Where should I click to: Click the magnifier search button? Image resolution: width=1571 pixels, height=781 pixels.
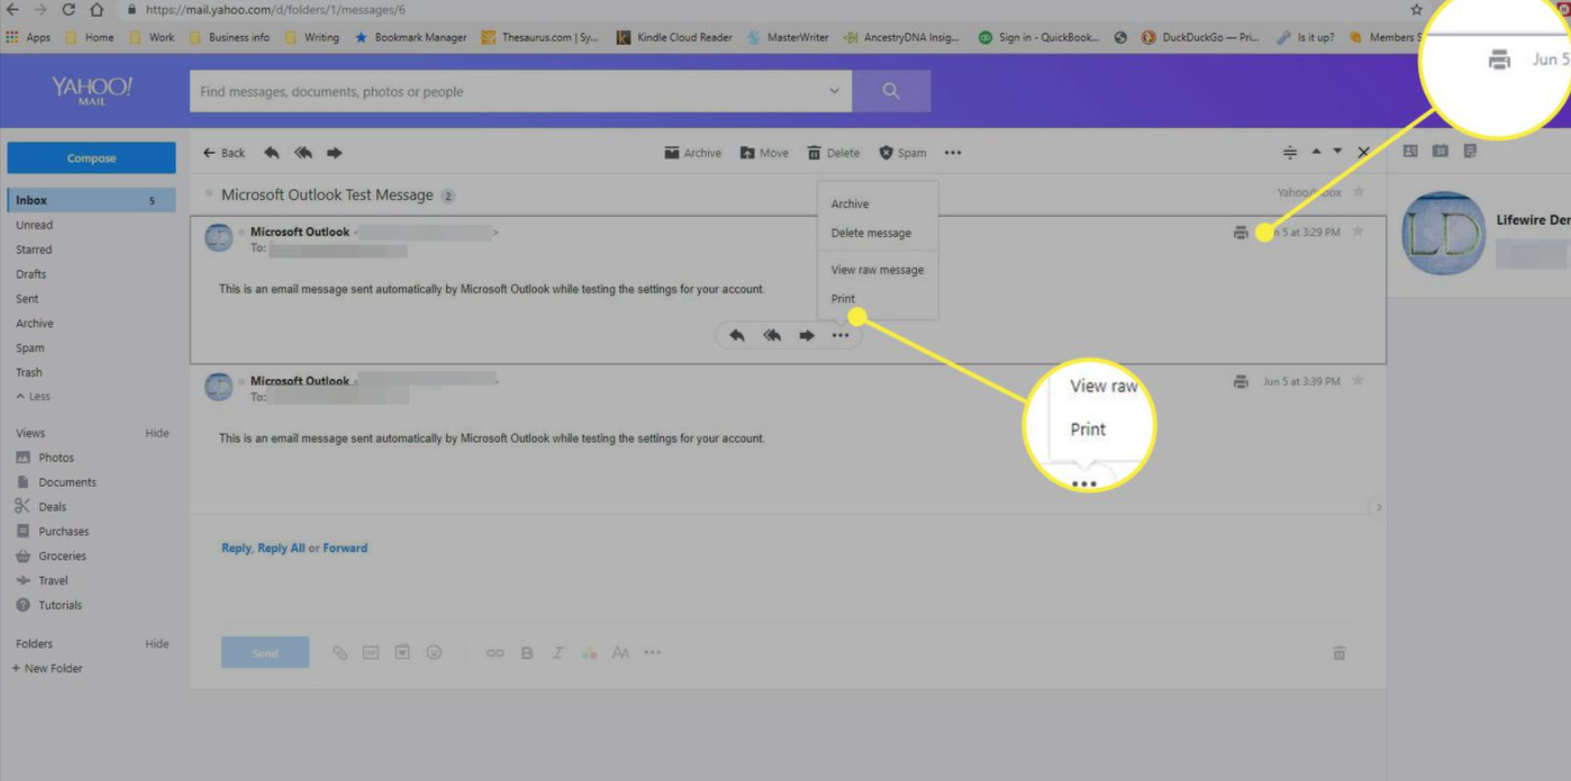click(891, 91)
